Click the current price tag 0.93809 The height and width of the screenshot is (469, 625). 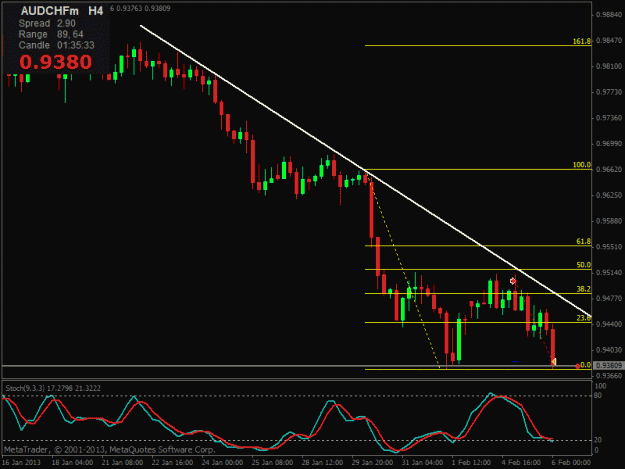[x=608, y=365]
